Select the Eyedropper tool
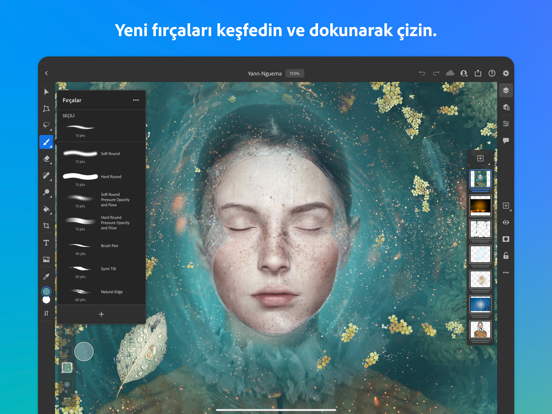The image size is (552, 414). pyautogui.click(x=46, y=276)
